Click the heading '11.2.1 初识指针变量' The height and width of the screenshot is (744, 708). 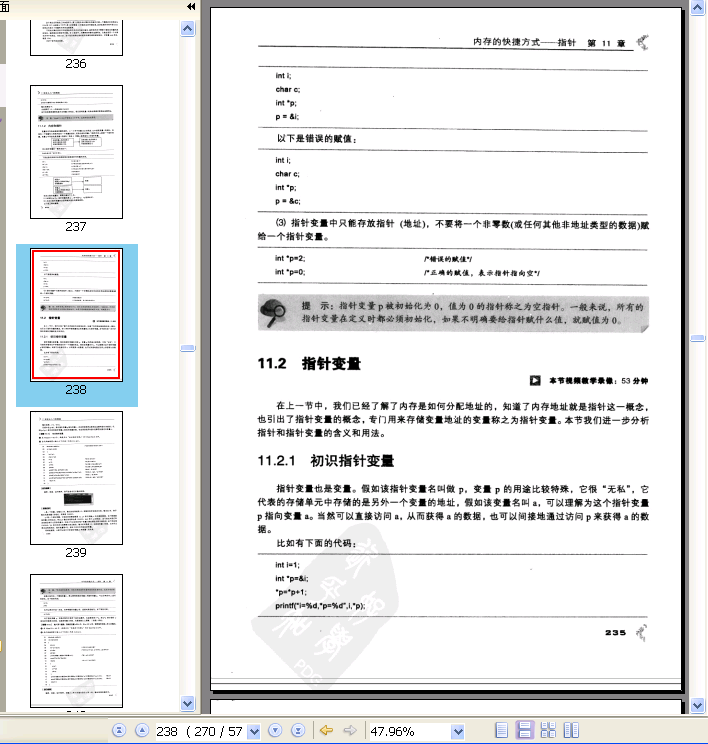point(326,461)
